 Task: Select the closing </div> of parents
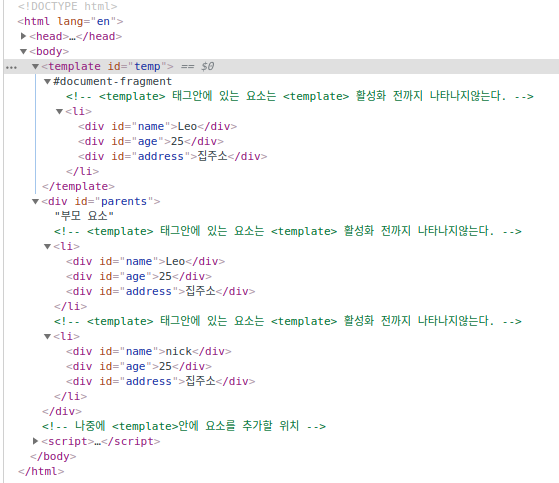click(62, 411)
